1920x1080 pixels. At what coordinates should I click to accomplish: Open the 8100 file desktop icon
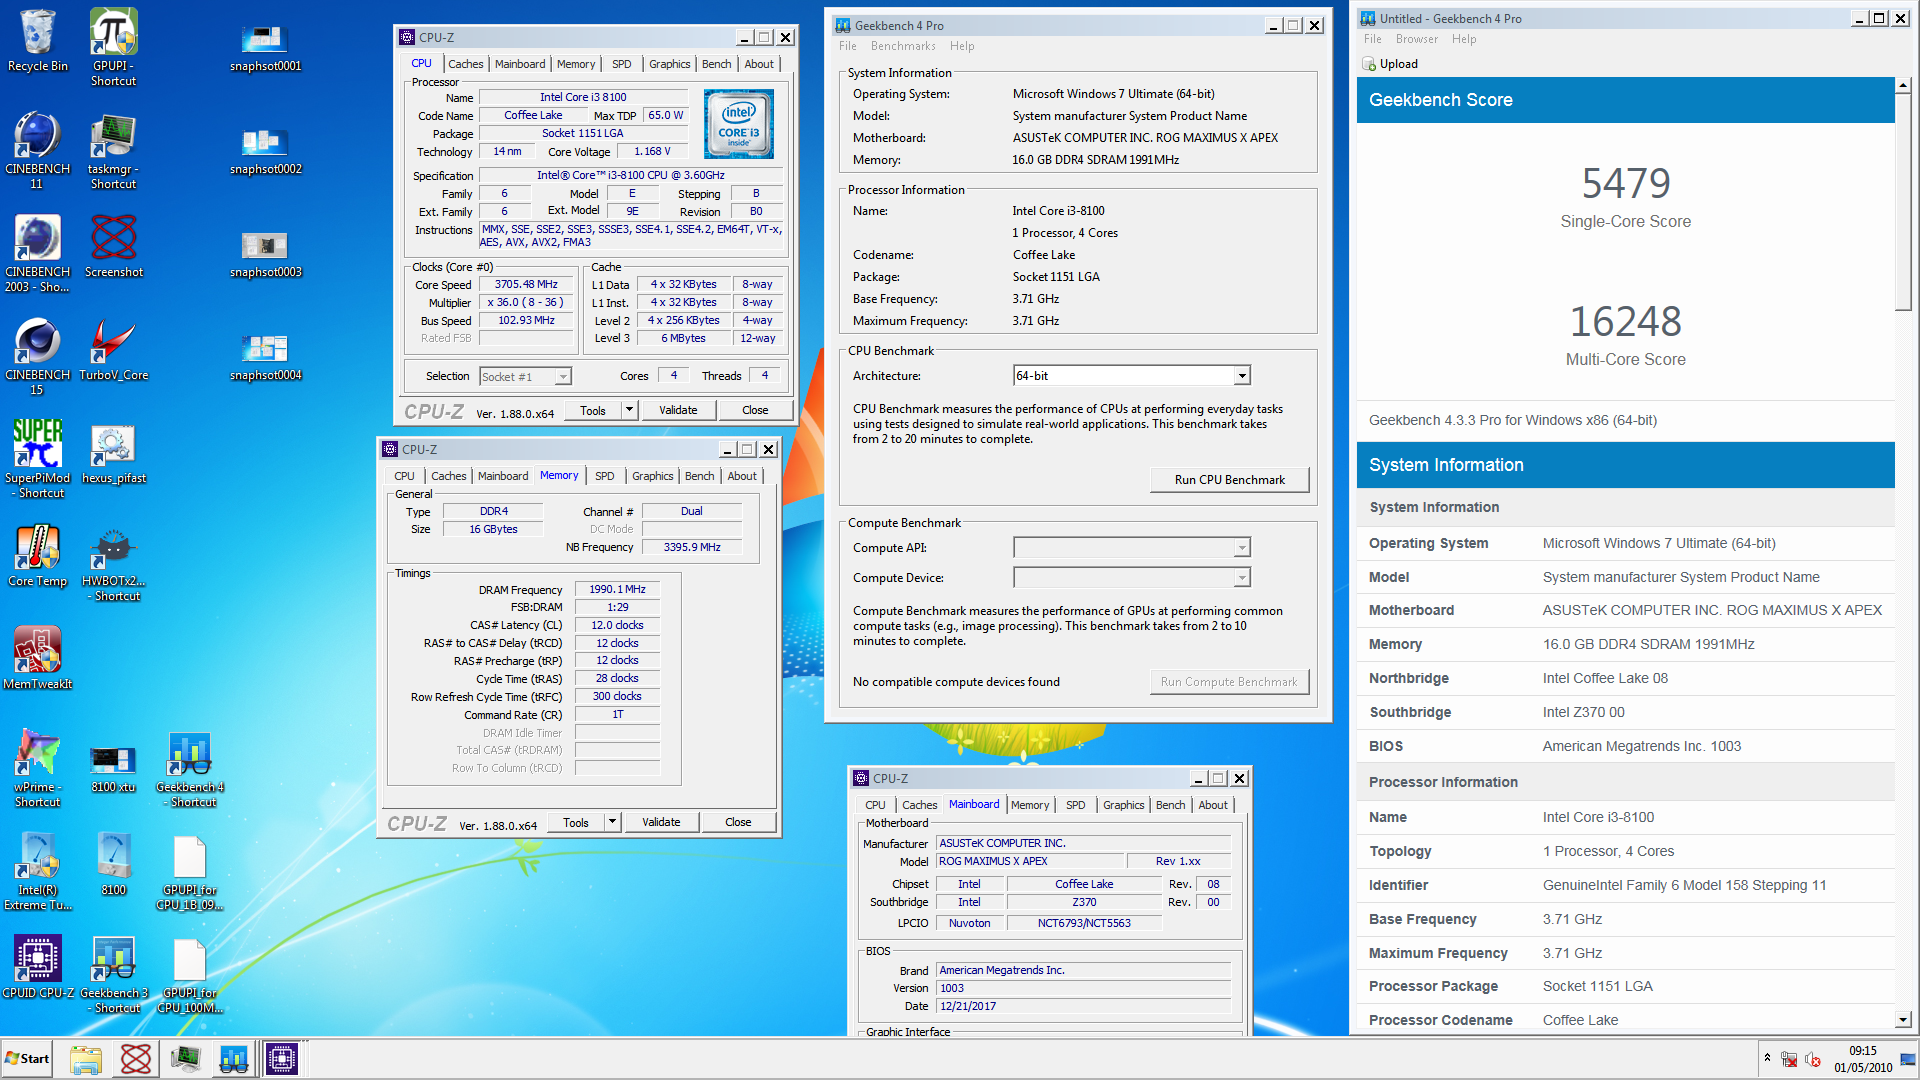113,864
